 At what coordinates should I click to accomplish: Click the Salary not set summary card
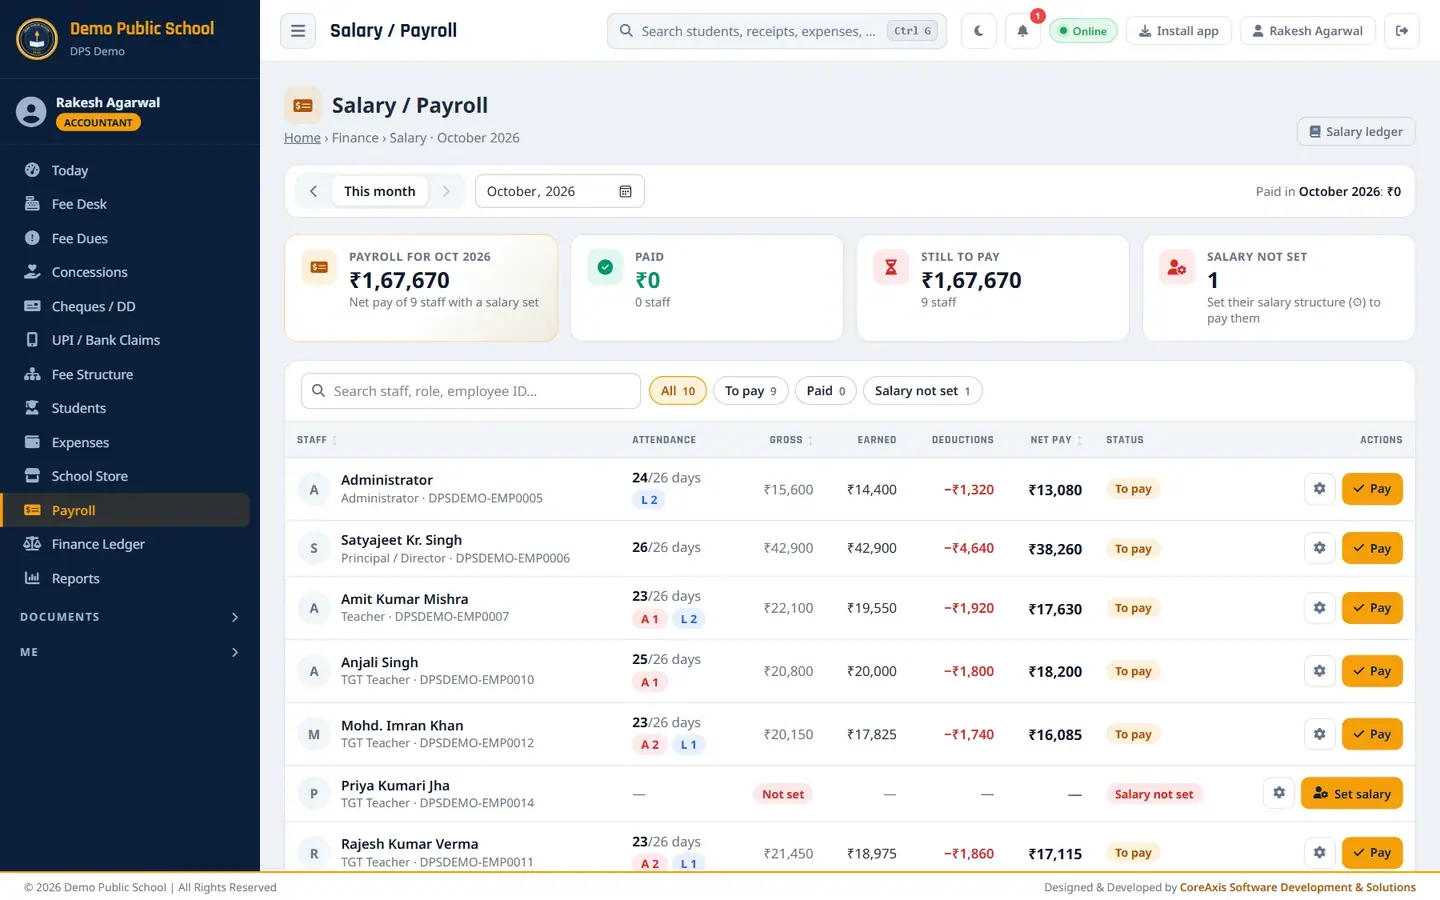tap(1279, 288)
